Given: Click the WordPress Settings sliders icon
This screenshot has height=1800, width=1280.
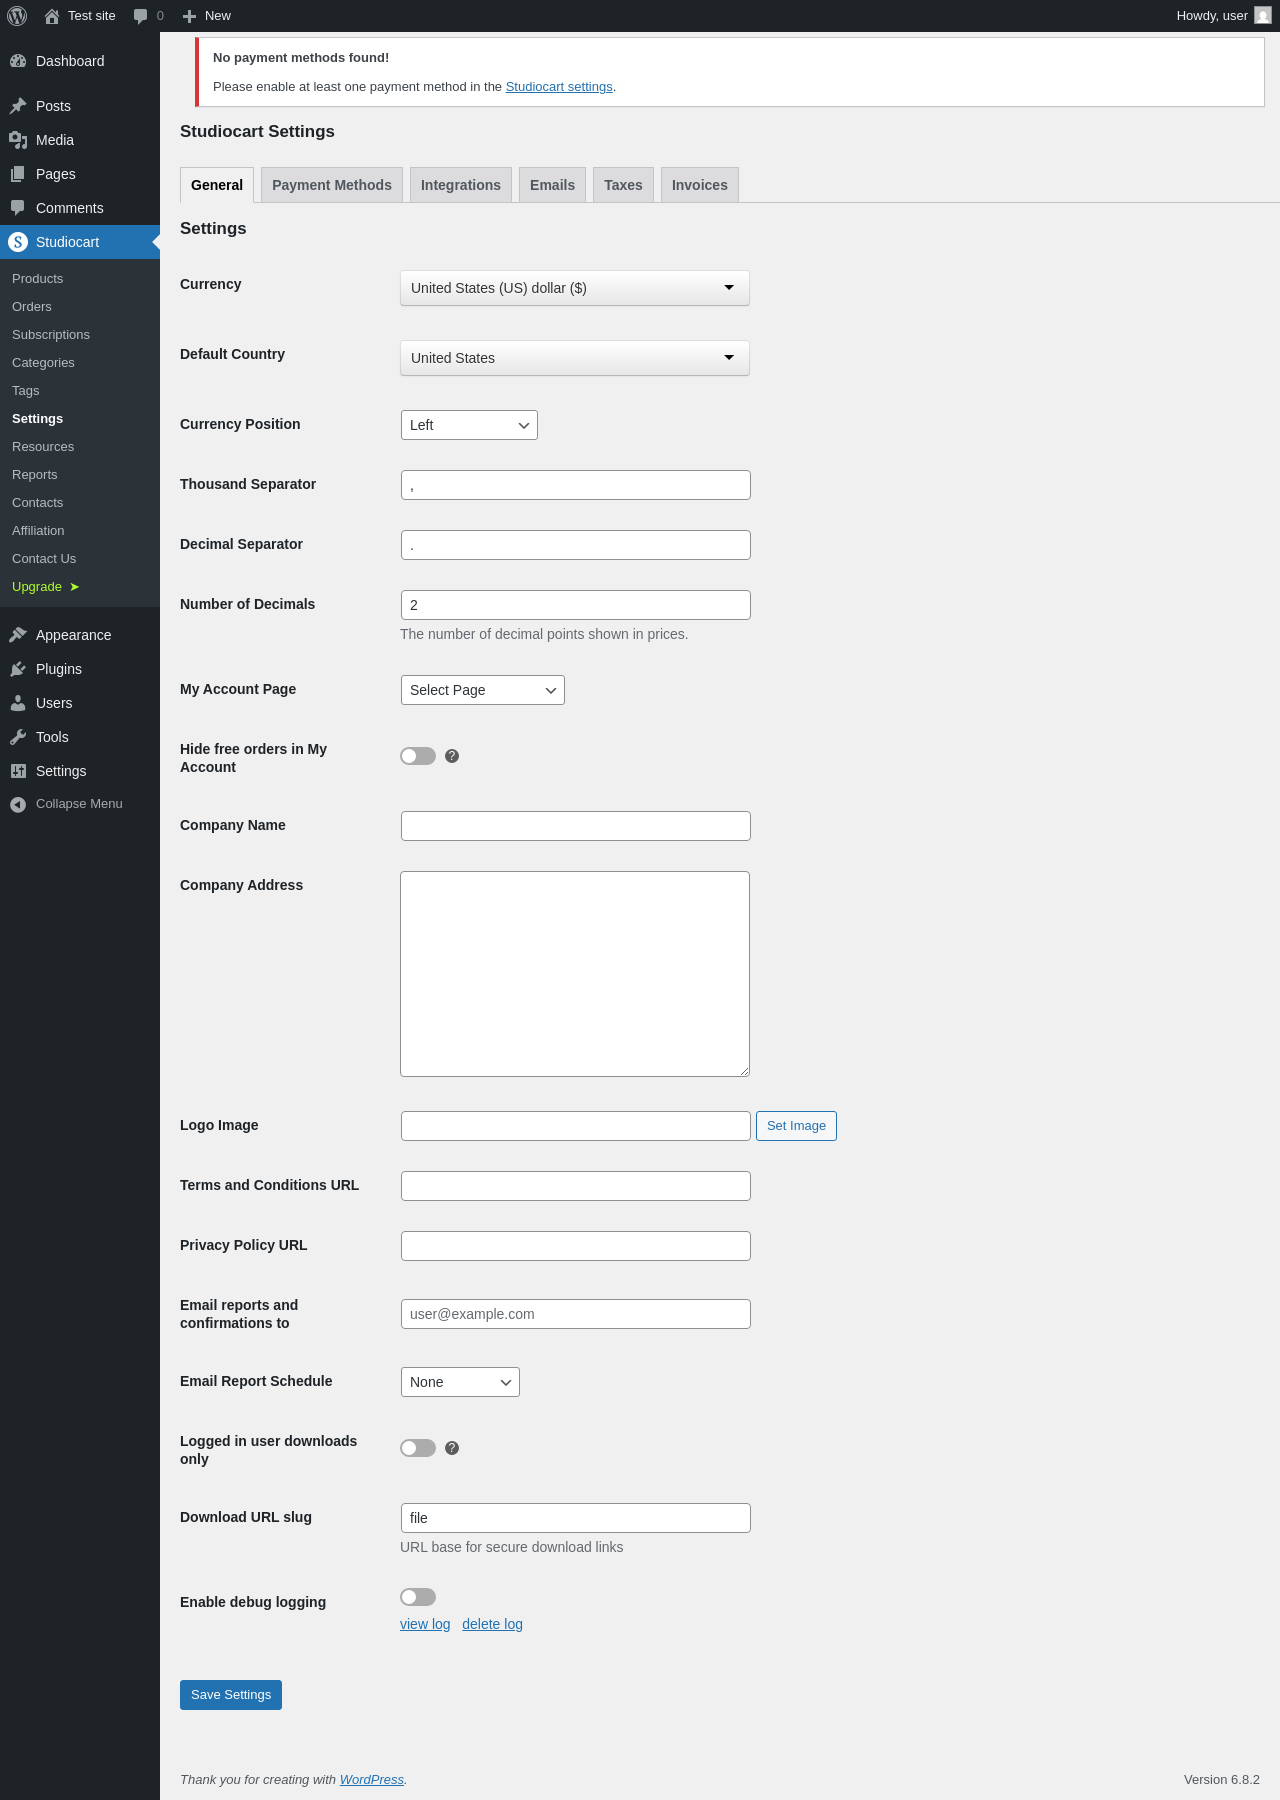Looking at the screenshot, I should [18, 771].
